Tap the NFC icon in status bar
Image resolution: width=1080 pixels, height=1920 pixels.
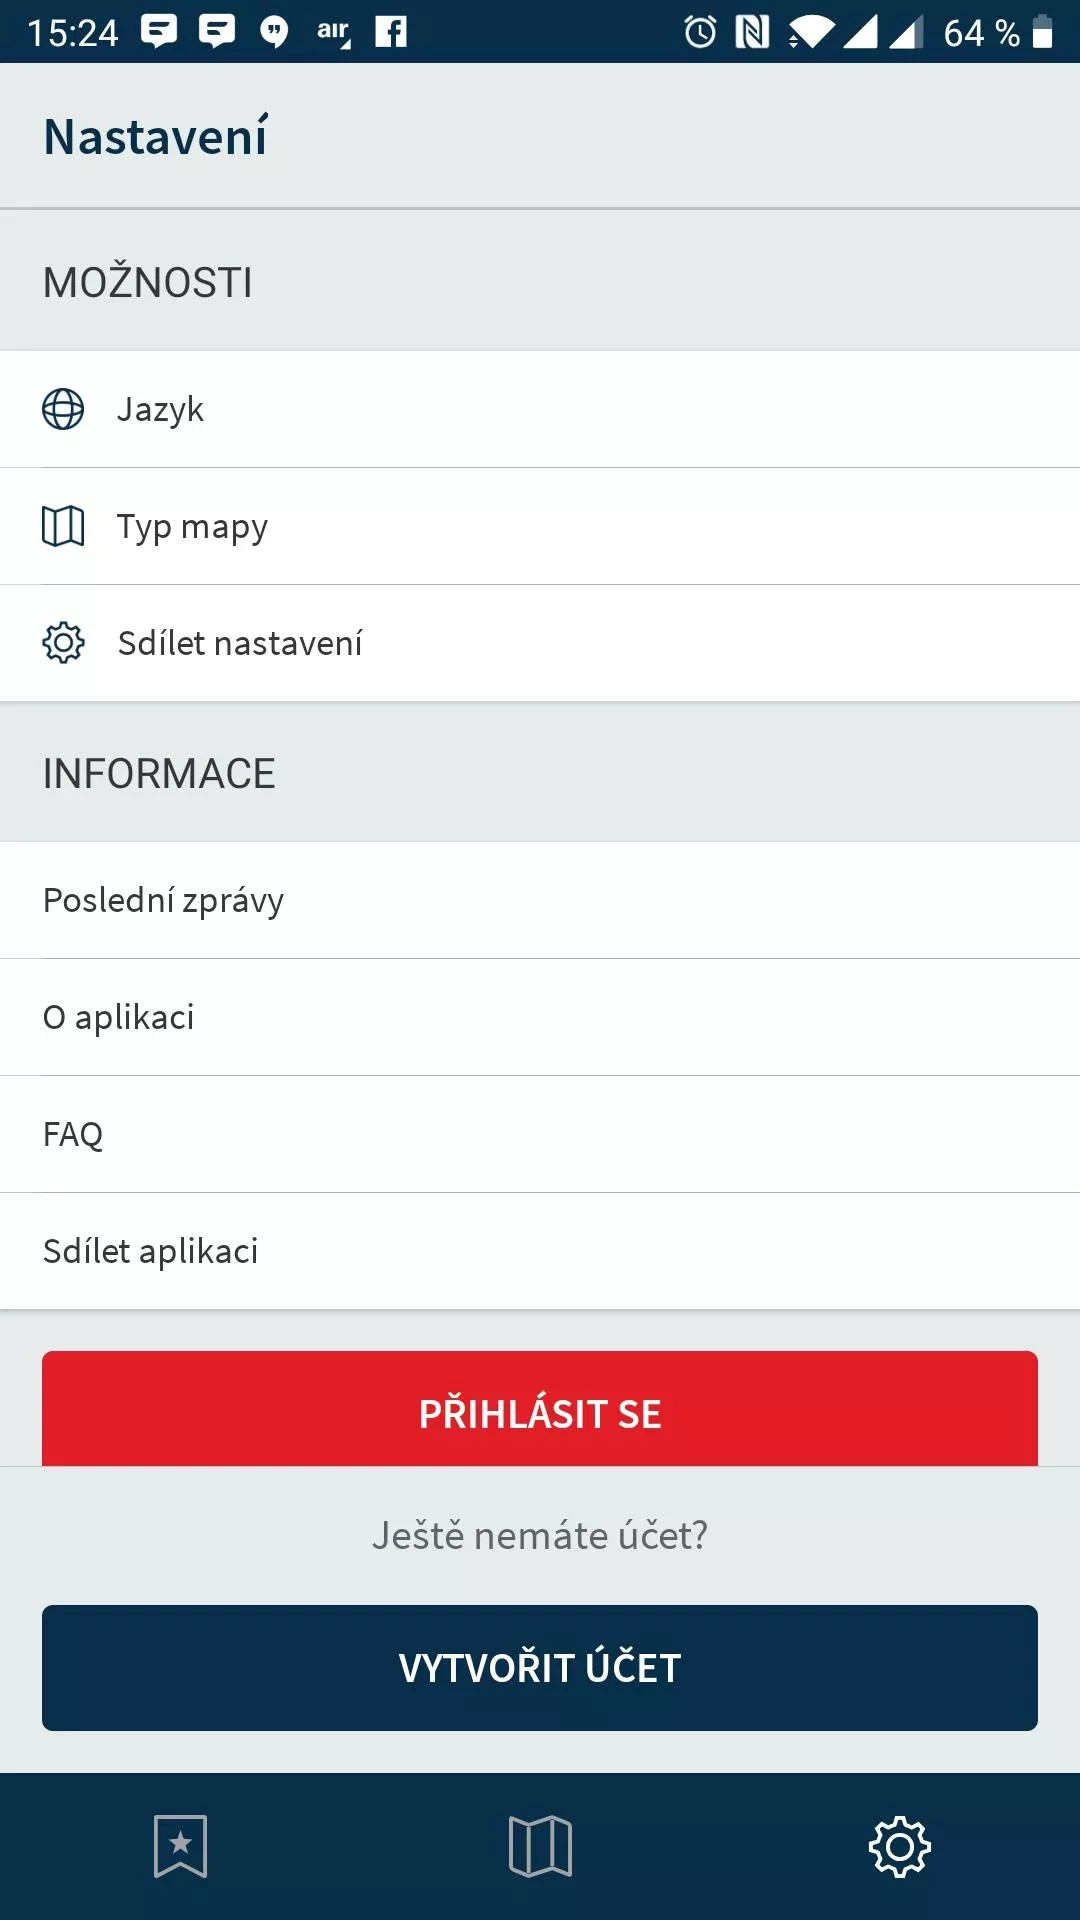(752, 32)
